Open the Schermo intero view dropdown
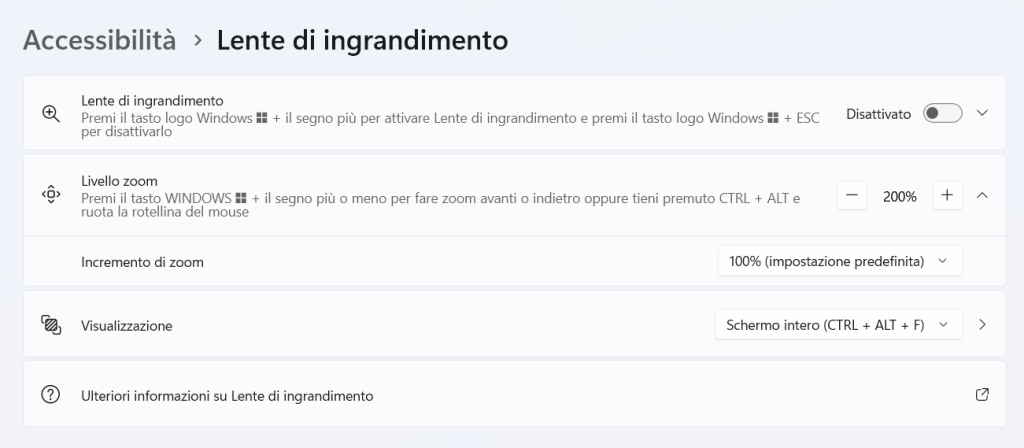 838,325
